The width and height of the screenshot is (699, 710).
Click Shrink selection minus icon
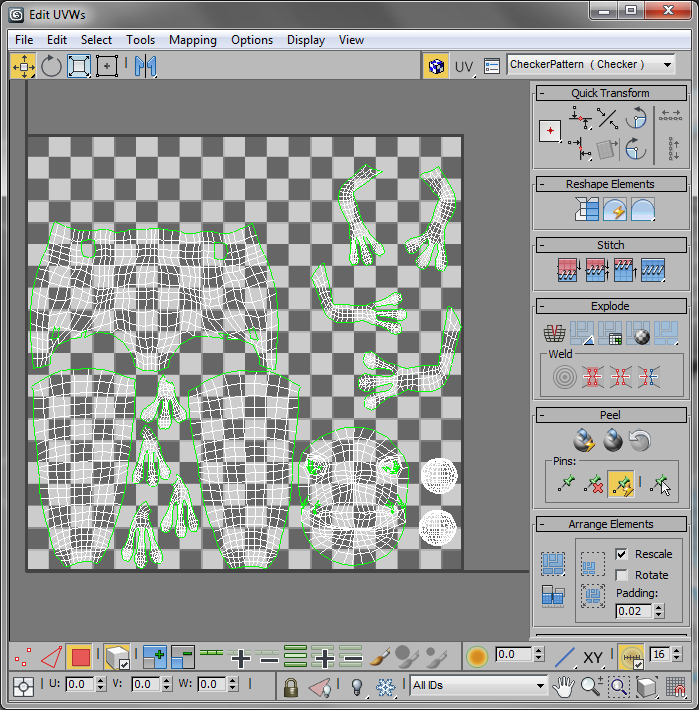182,657
